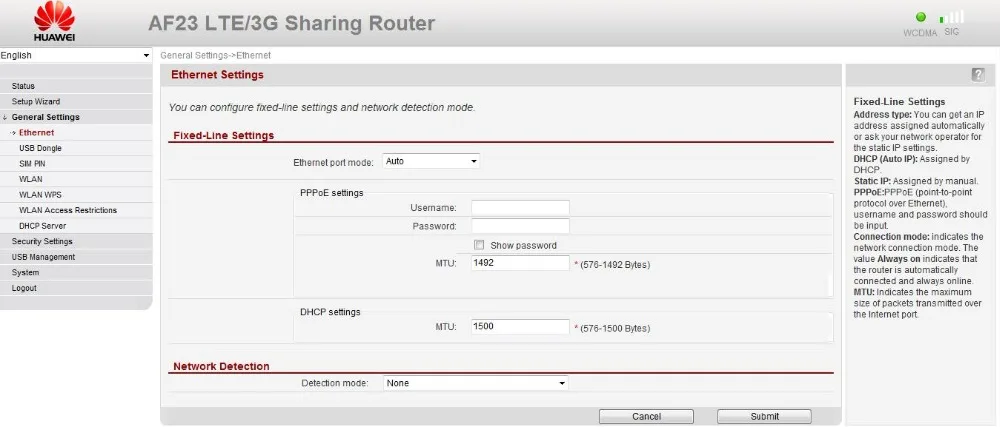Viewport: 1000px width, 427px height.
Task: Click the Ethernet port mode label
Action: (x=334, y=163)
